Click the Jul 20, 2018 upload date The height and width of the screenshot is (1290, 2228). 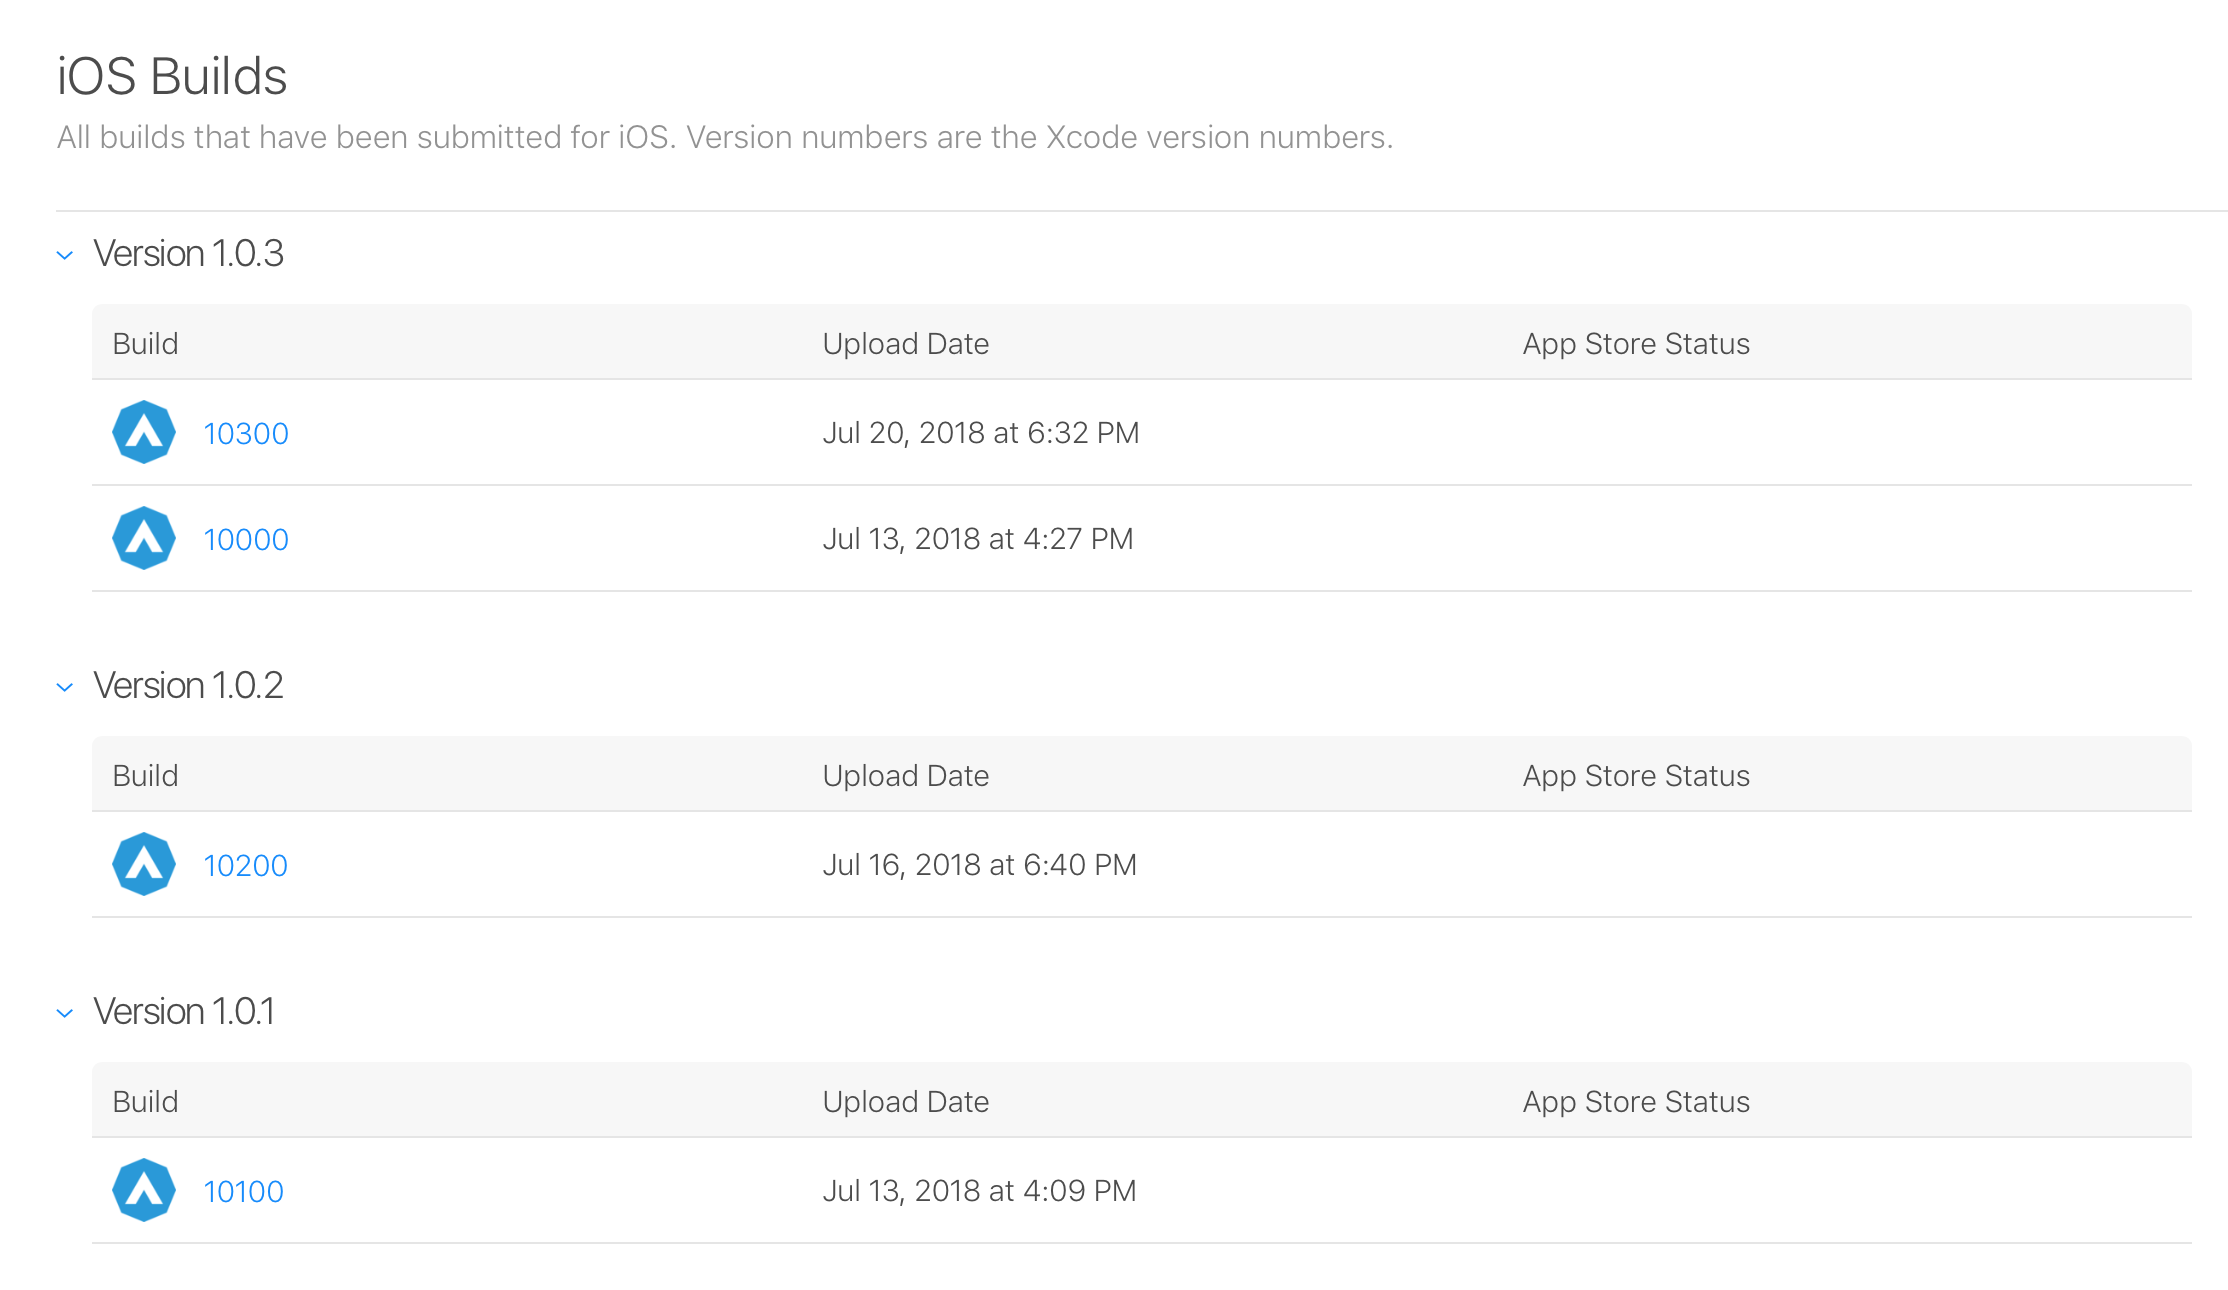coord(980,432)
